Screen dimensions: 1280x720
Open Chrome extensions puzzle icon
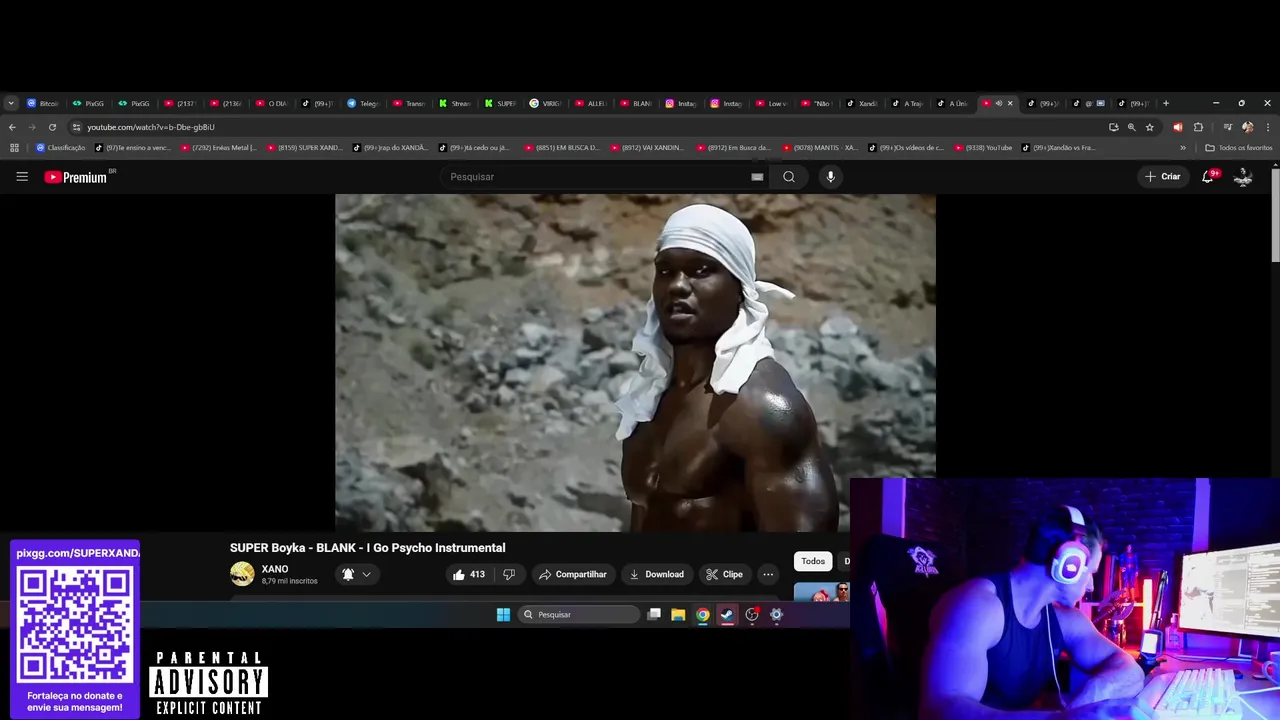pyautogui.click(x=1198, y=127)
